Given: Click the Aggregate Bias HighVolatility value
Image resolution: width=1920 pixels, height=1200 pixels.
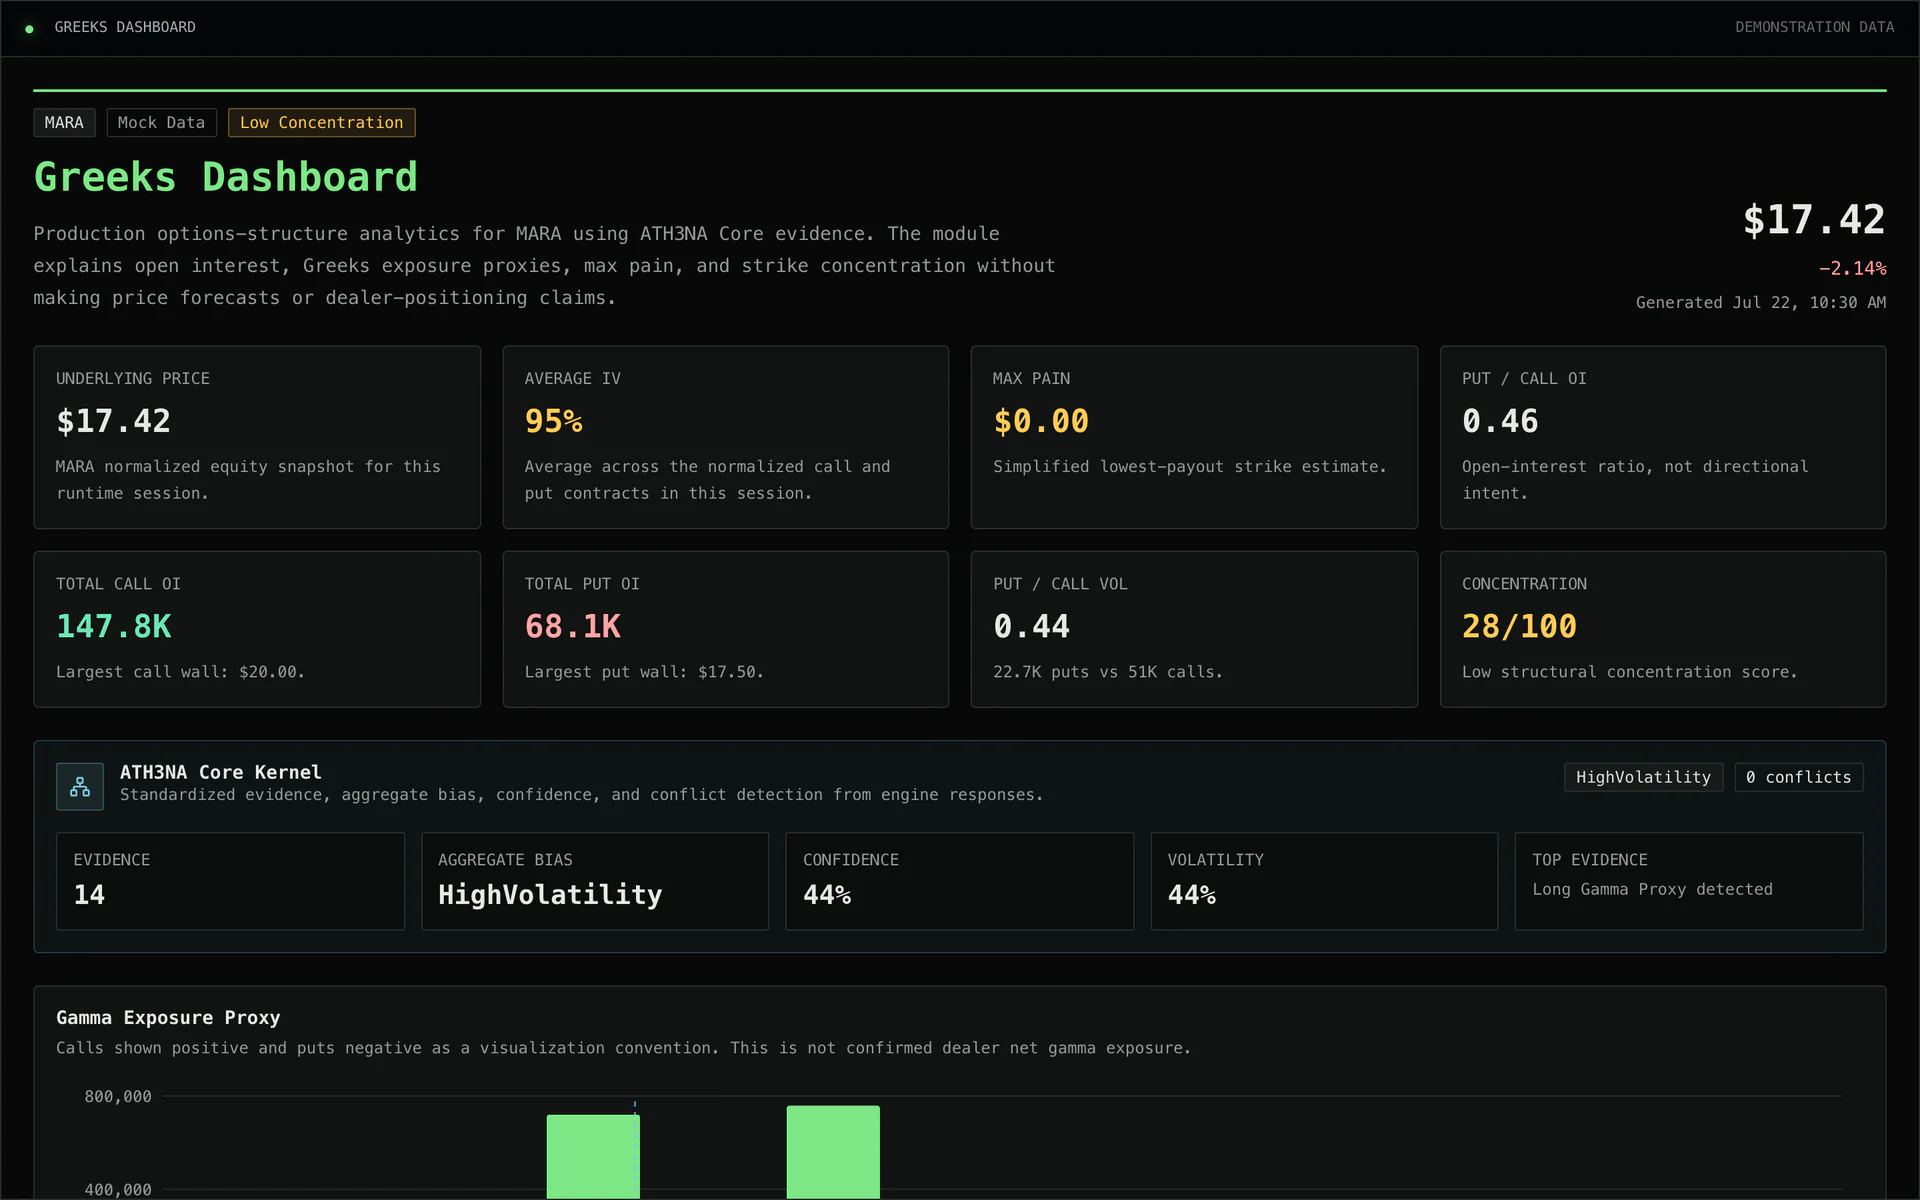Looking at the screenshot, I should 550,895.
